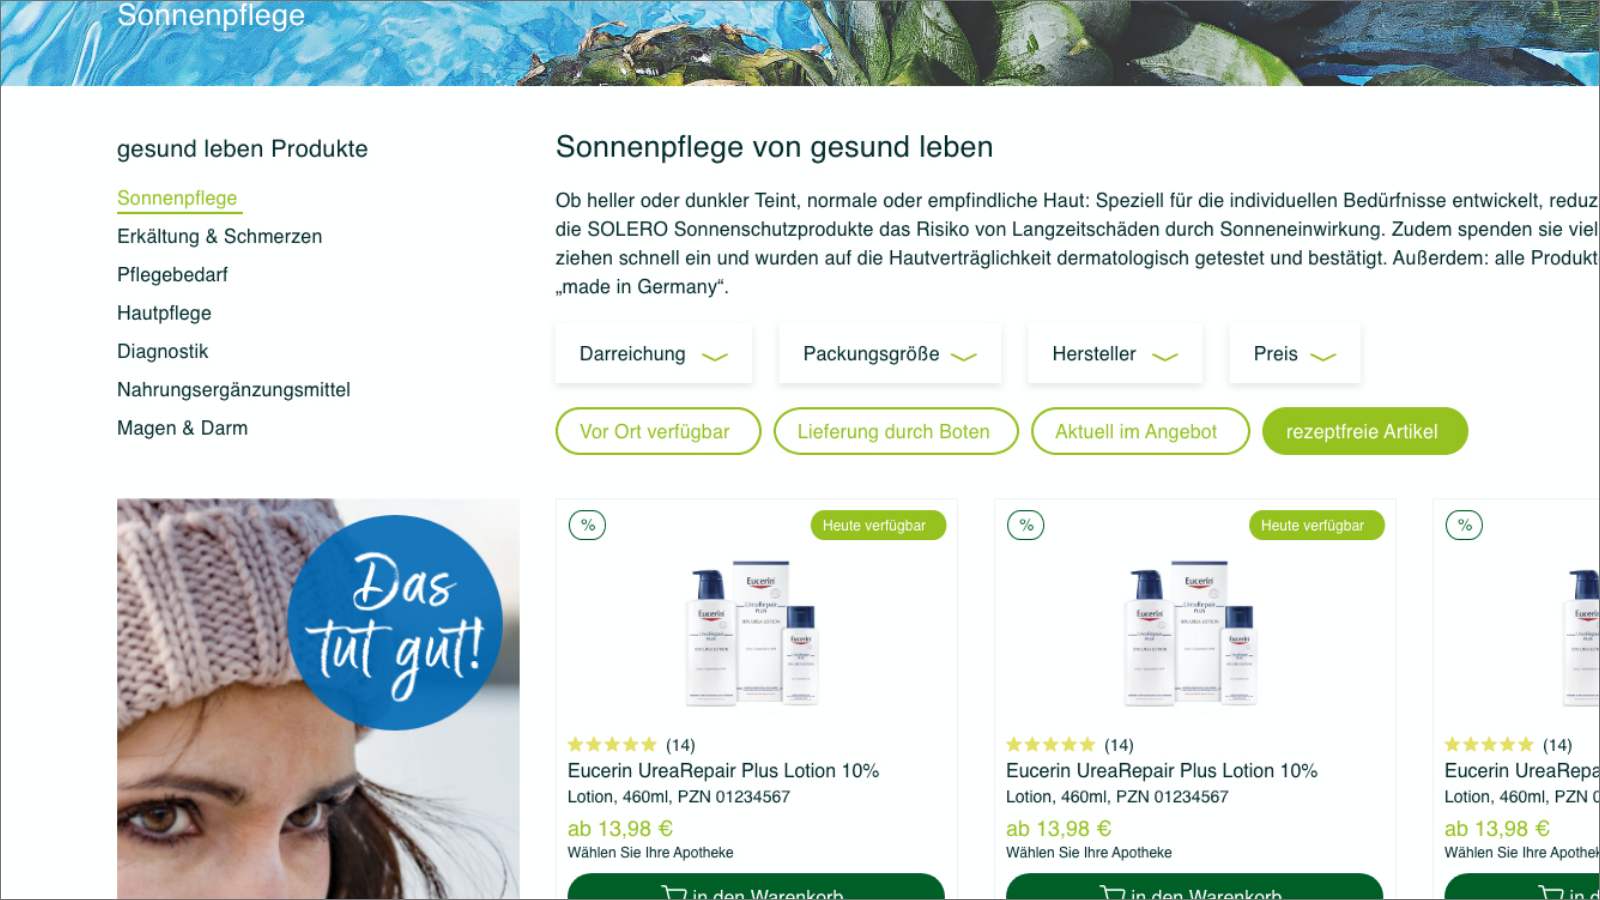Click first product's star rating
This screenshot has width=1600, height=900.
click(612, 745)
